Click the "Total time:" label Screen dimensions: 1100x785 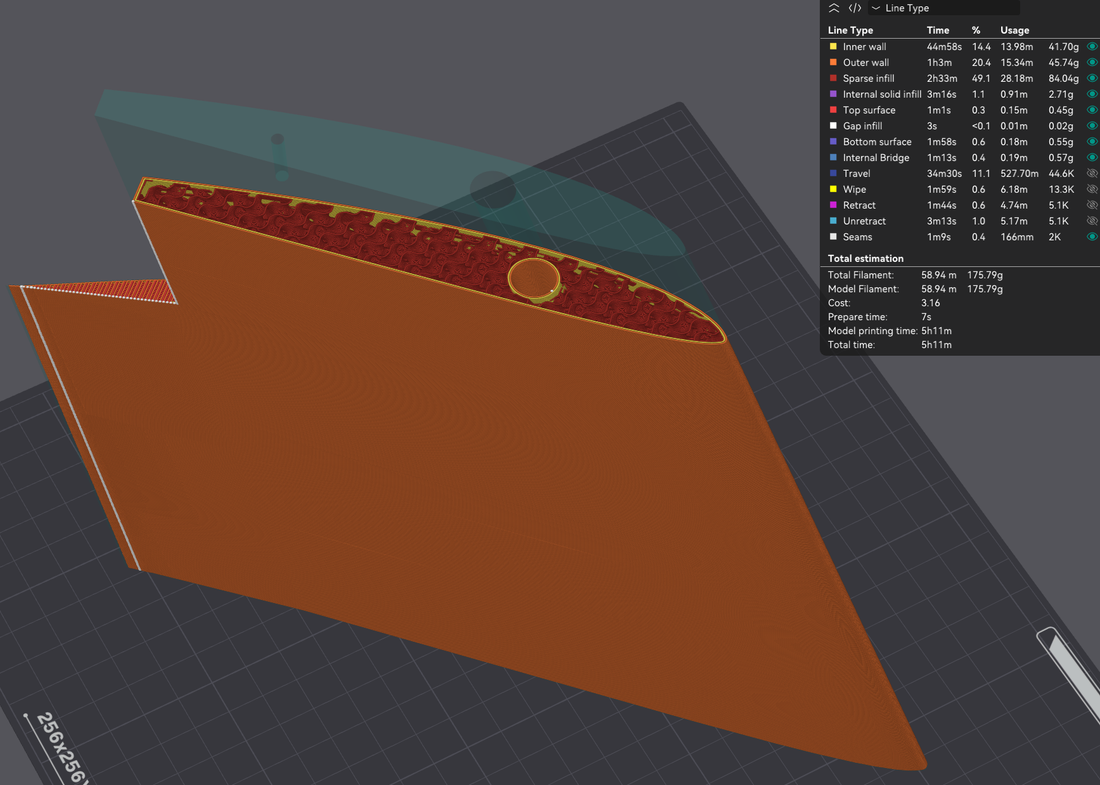[851, 345]
